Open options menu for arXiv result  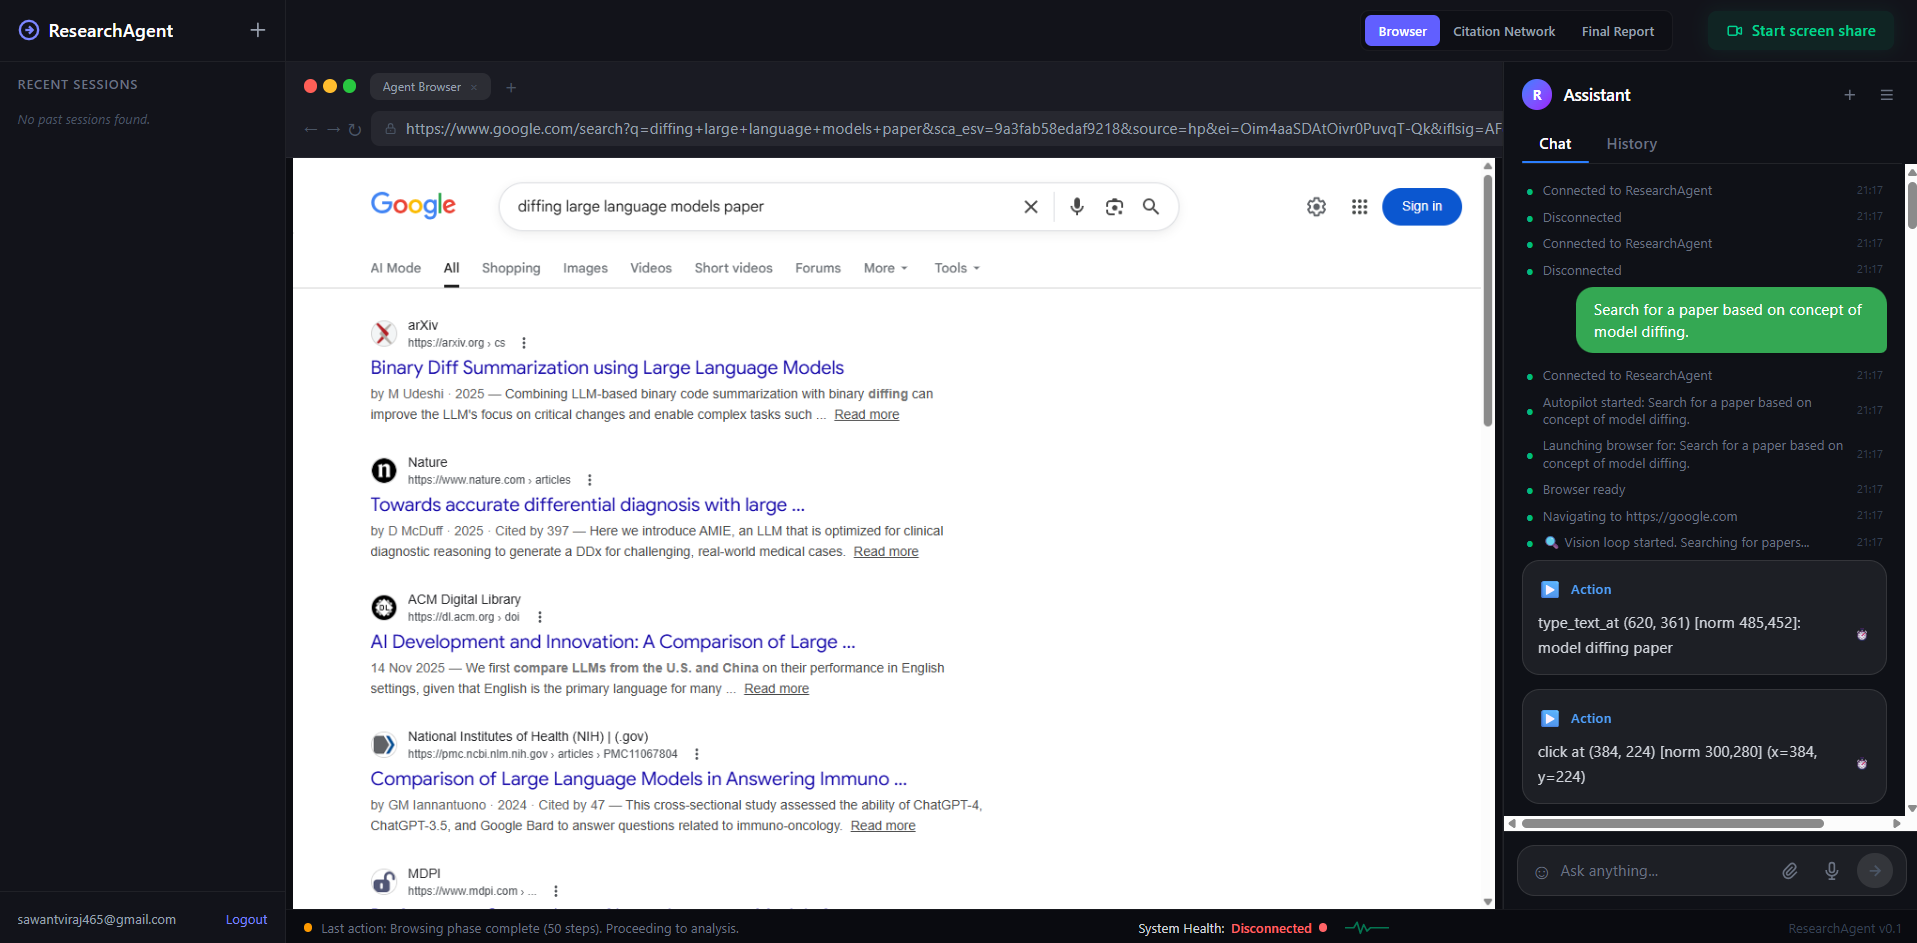point(524,343)
